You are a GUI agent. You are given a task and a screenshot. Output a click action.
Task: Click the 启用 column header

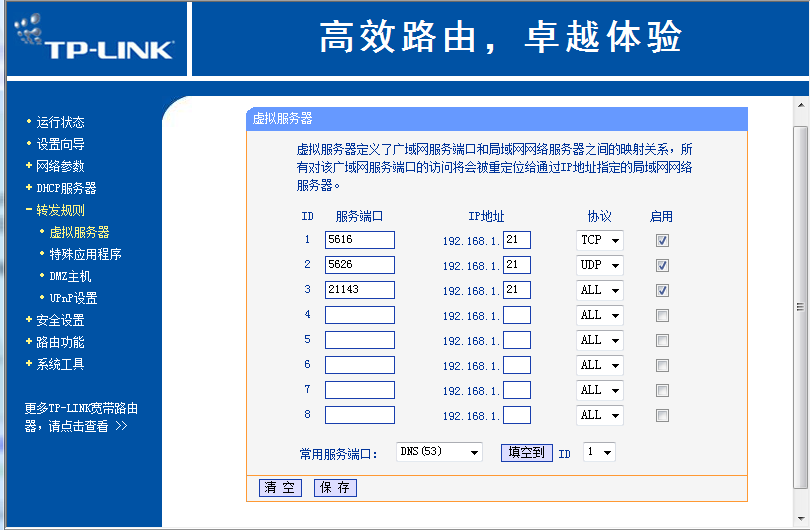661,216
